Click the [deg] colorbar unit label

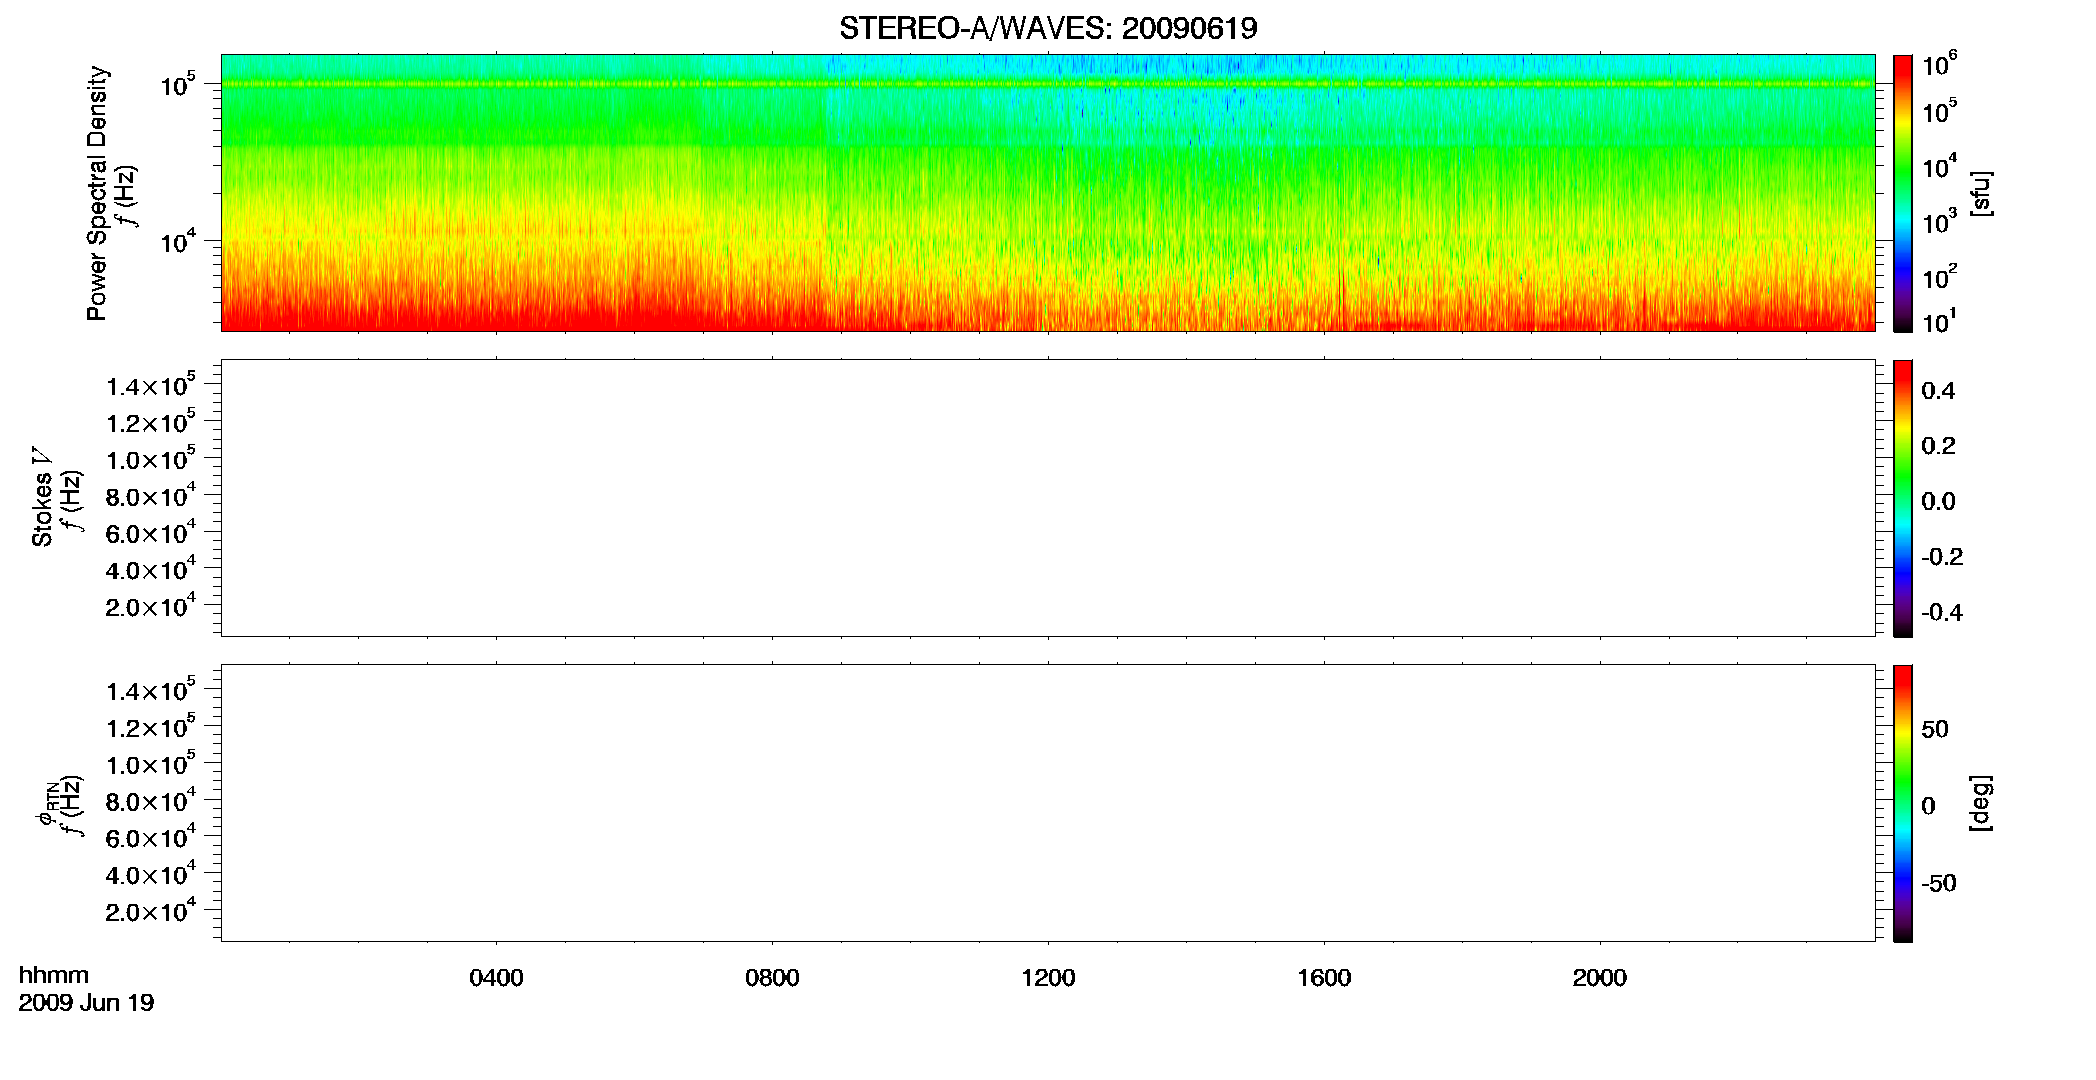point(1981,803)
